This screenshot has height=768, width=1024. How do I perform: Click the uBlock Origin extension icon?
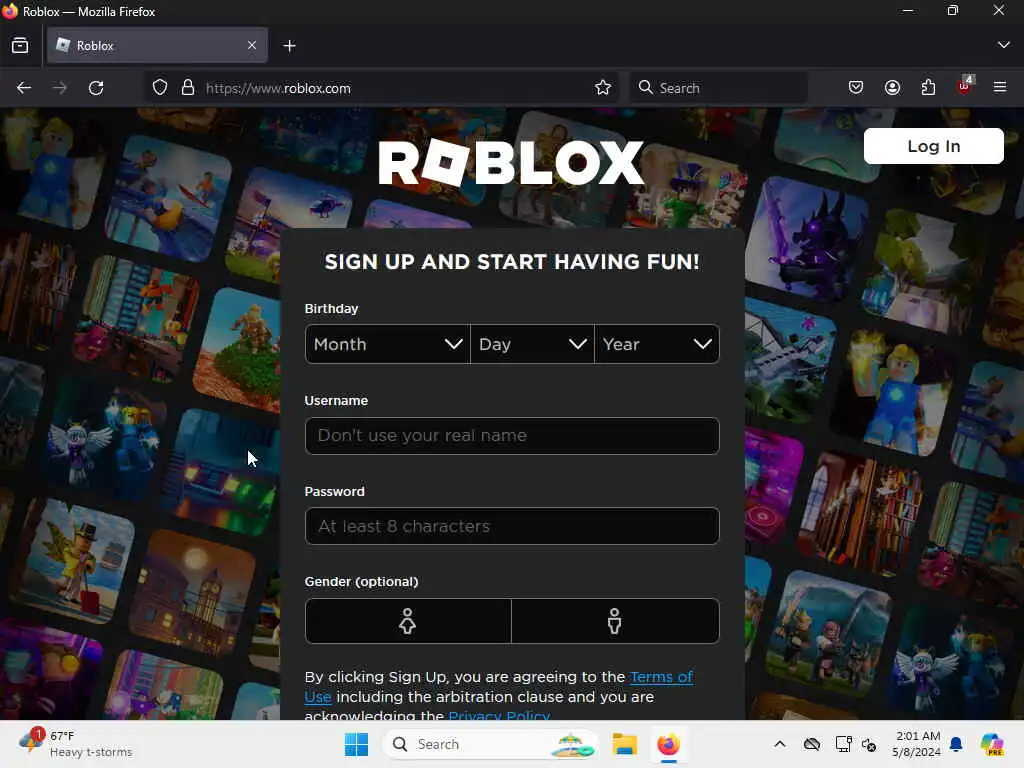point(965,86)
